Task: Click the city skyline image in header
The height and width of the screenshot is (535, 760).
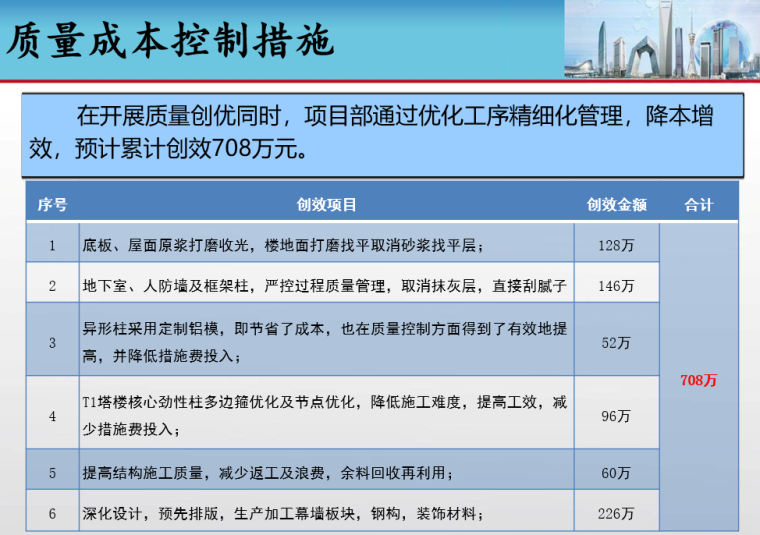Action: pos(661,40)
